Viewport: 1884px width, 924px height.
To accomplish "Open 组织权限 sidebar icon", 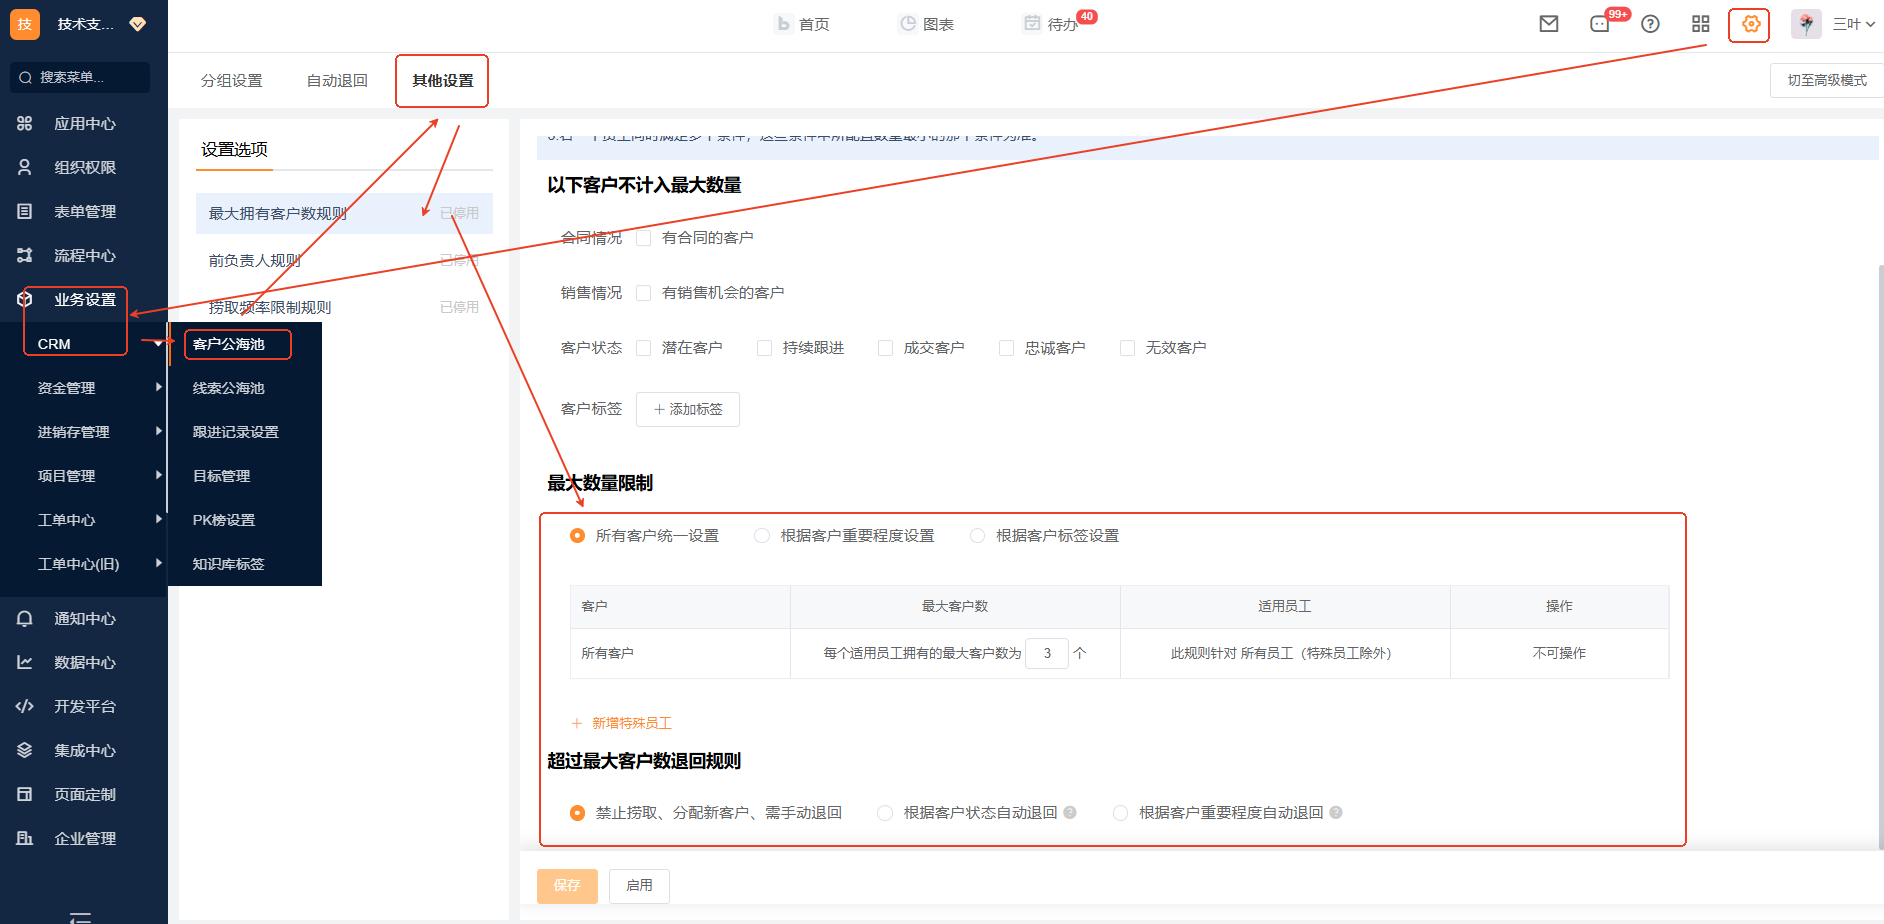I will (25, 167).
